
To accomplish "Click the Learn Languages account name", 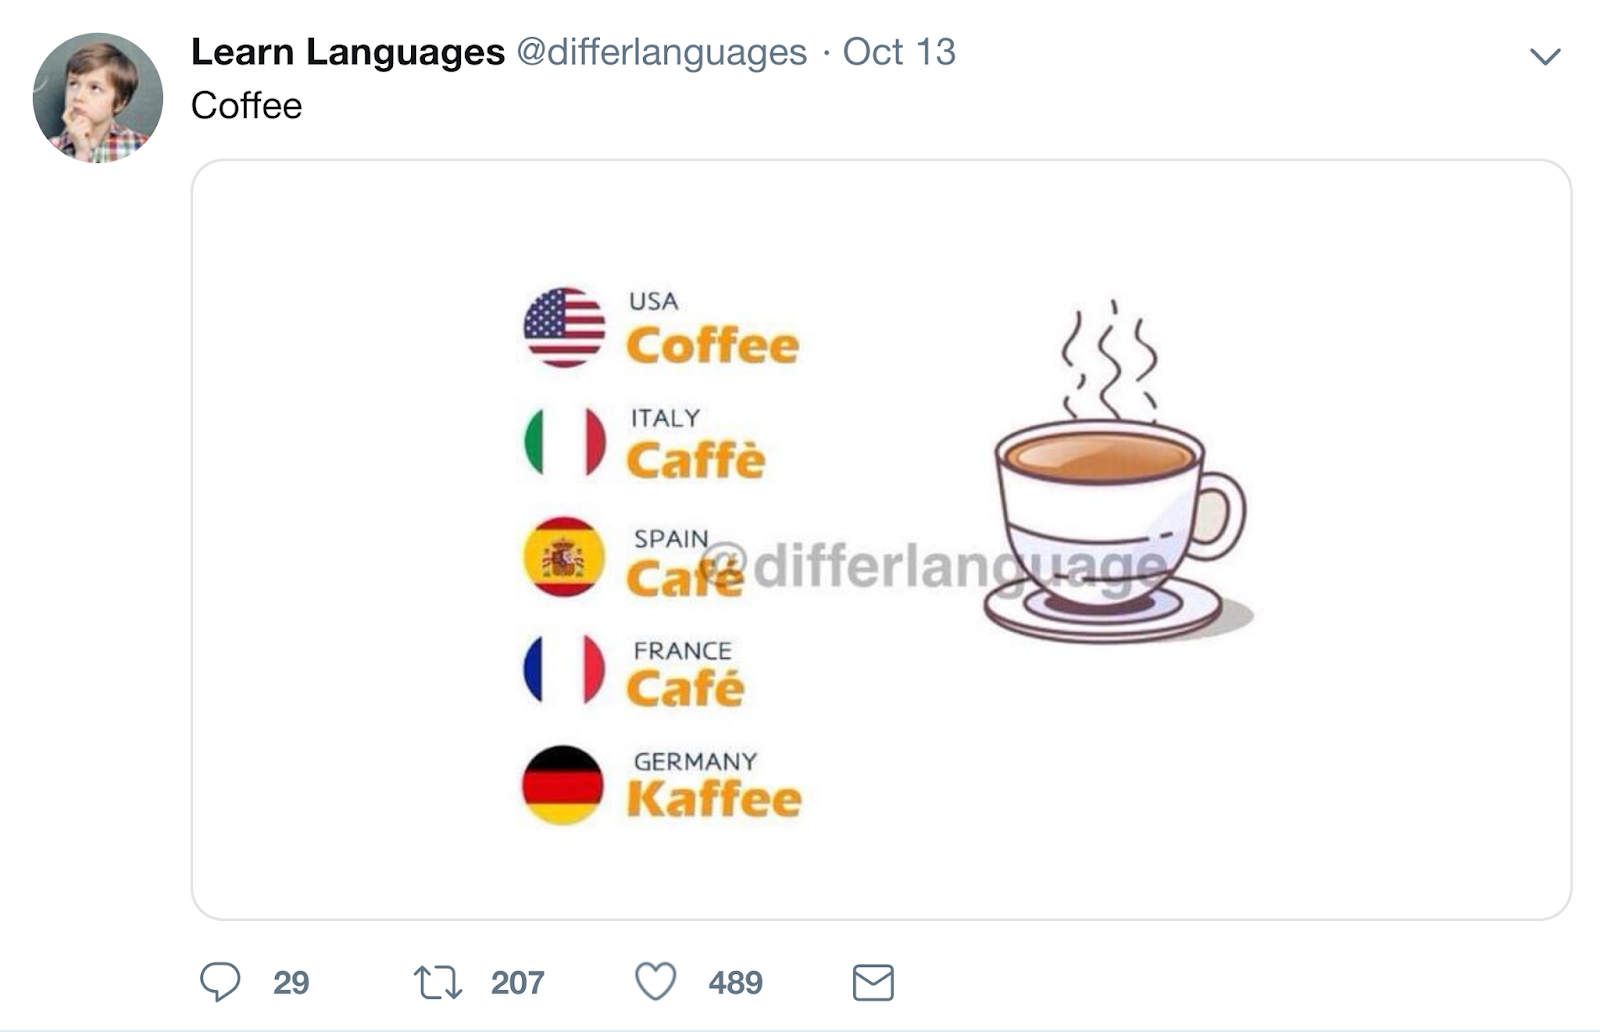I will [347, 52].
